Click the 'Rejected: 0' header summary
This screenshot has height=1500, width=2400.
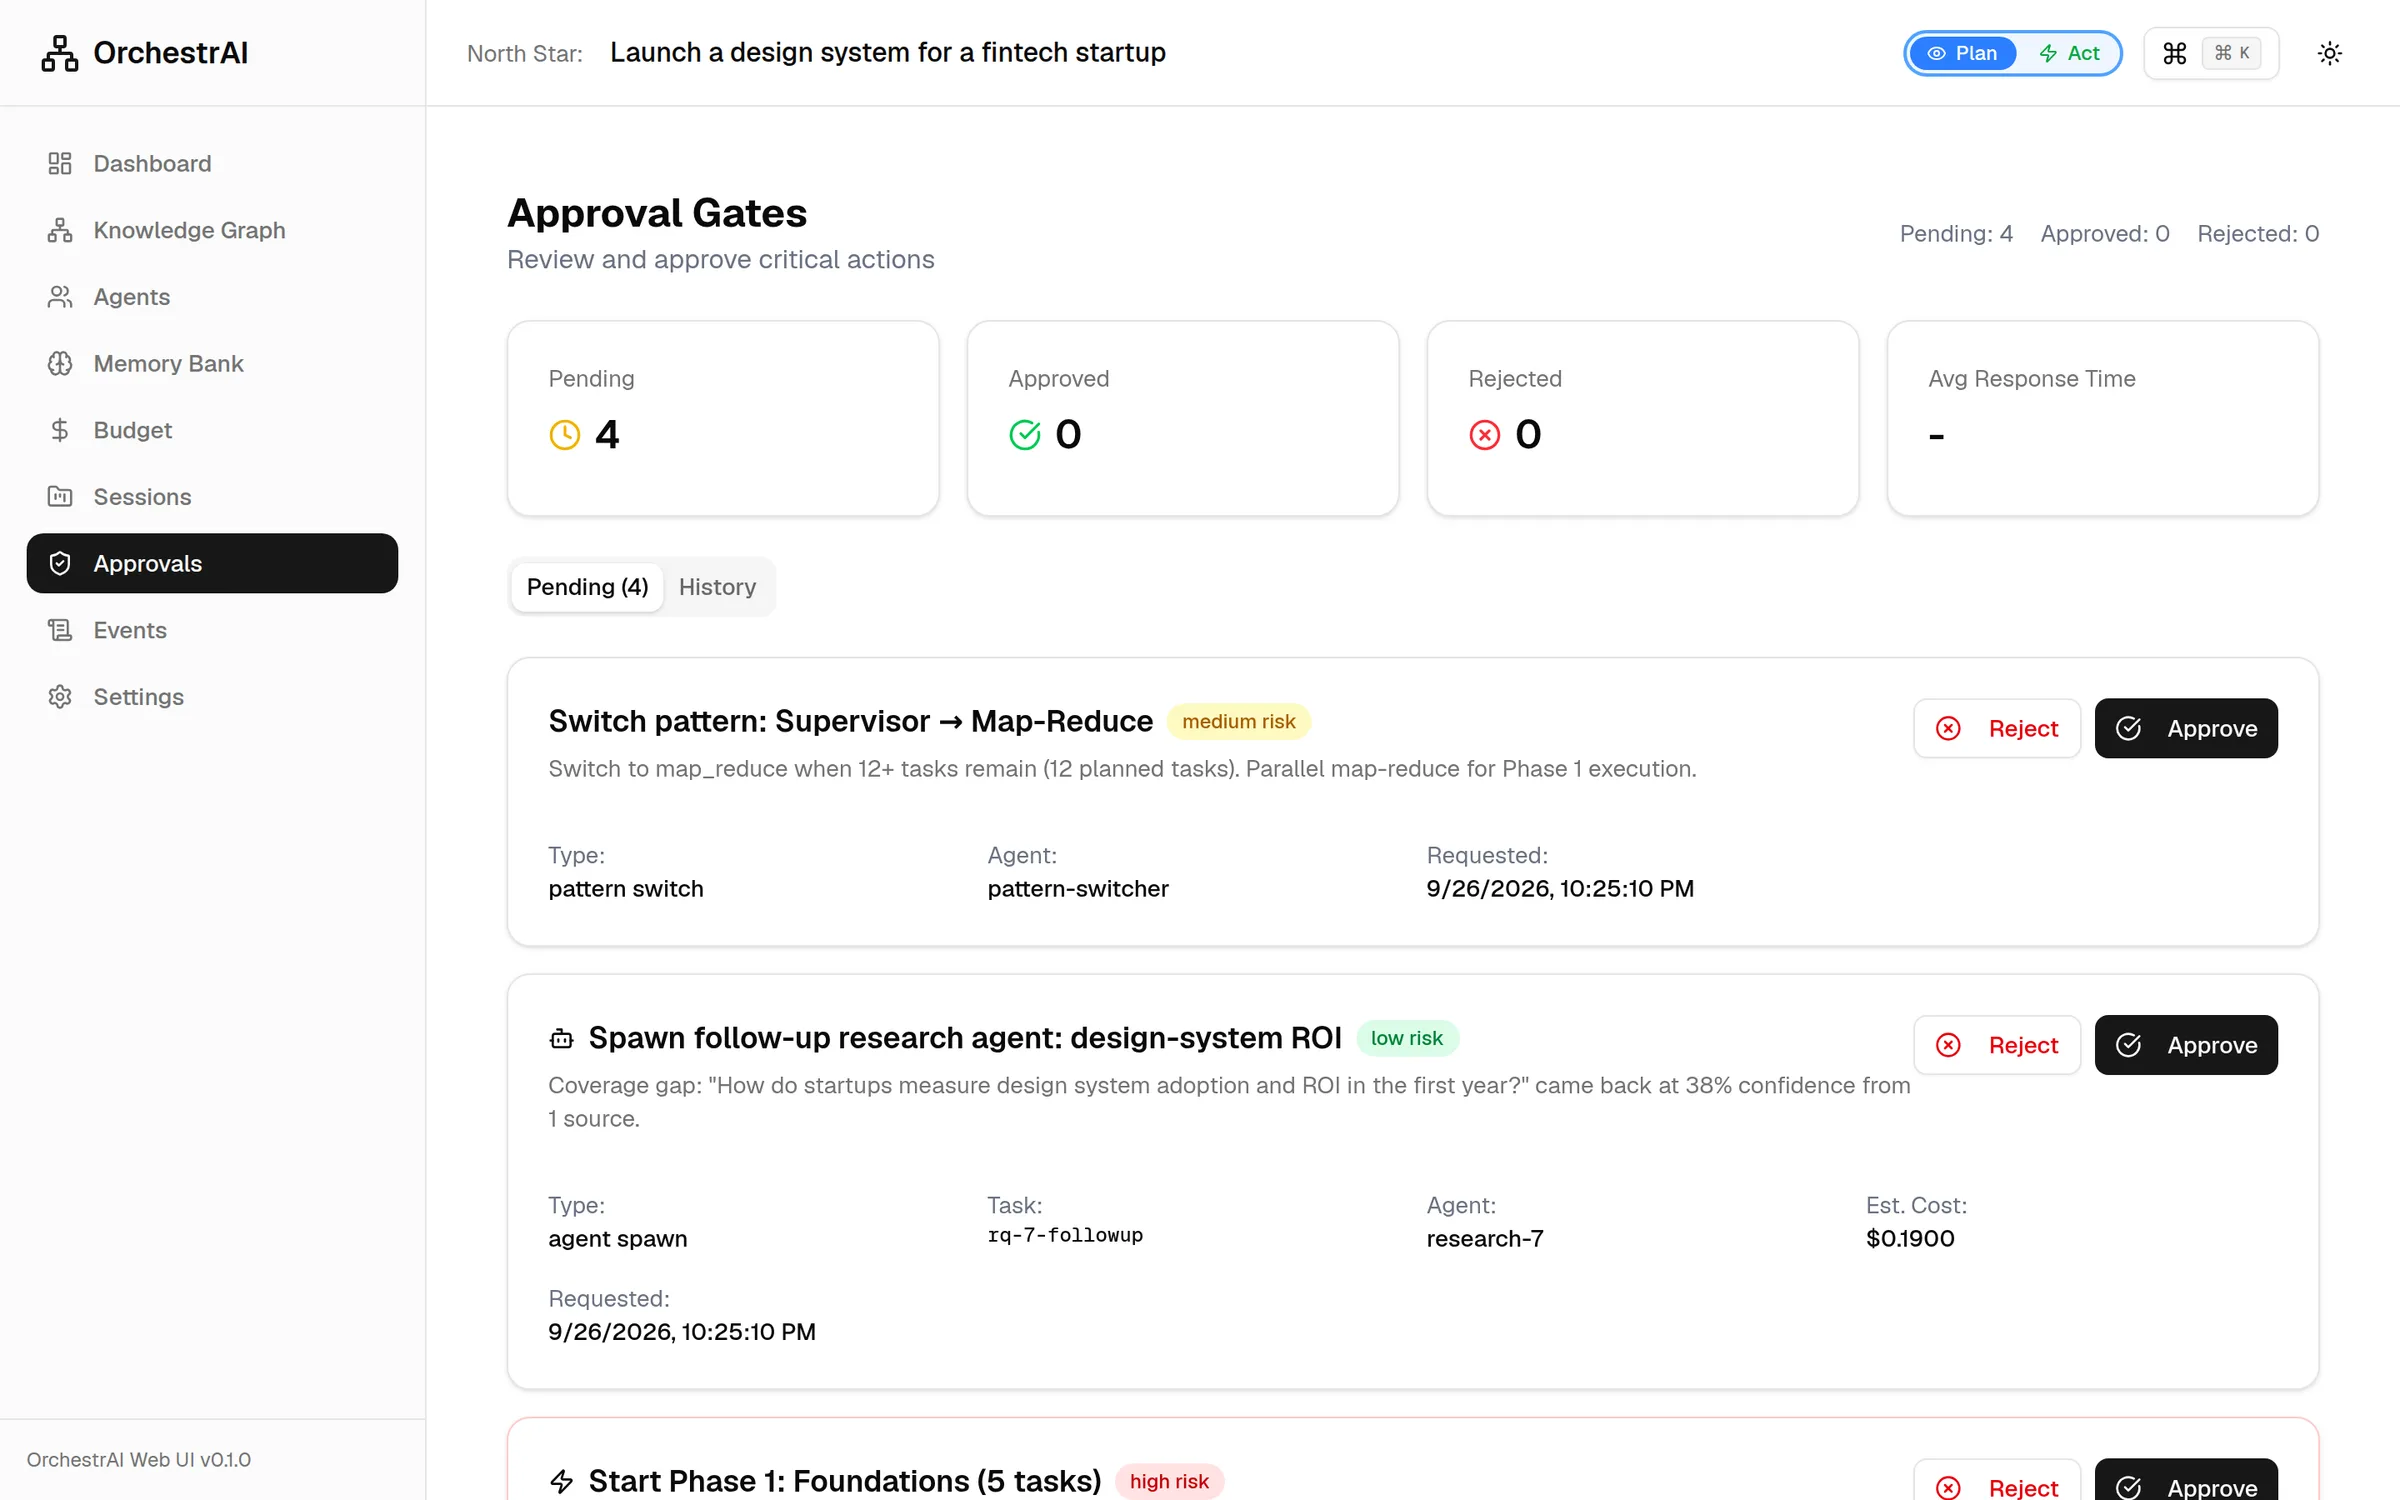(2258, 233)
